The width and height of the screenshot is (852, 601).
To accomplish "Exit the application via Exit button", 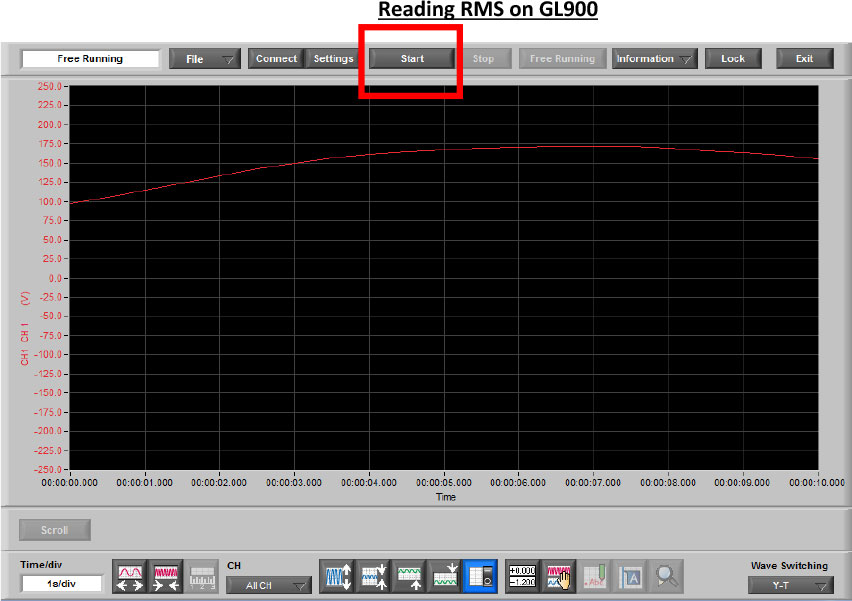I will (805, 59).
